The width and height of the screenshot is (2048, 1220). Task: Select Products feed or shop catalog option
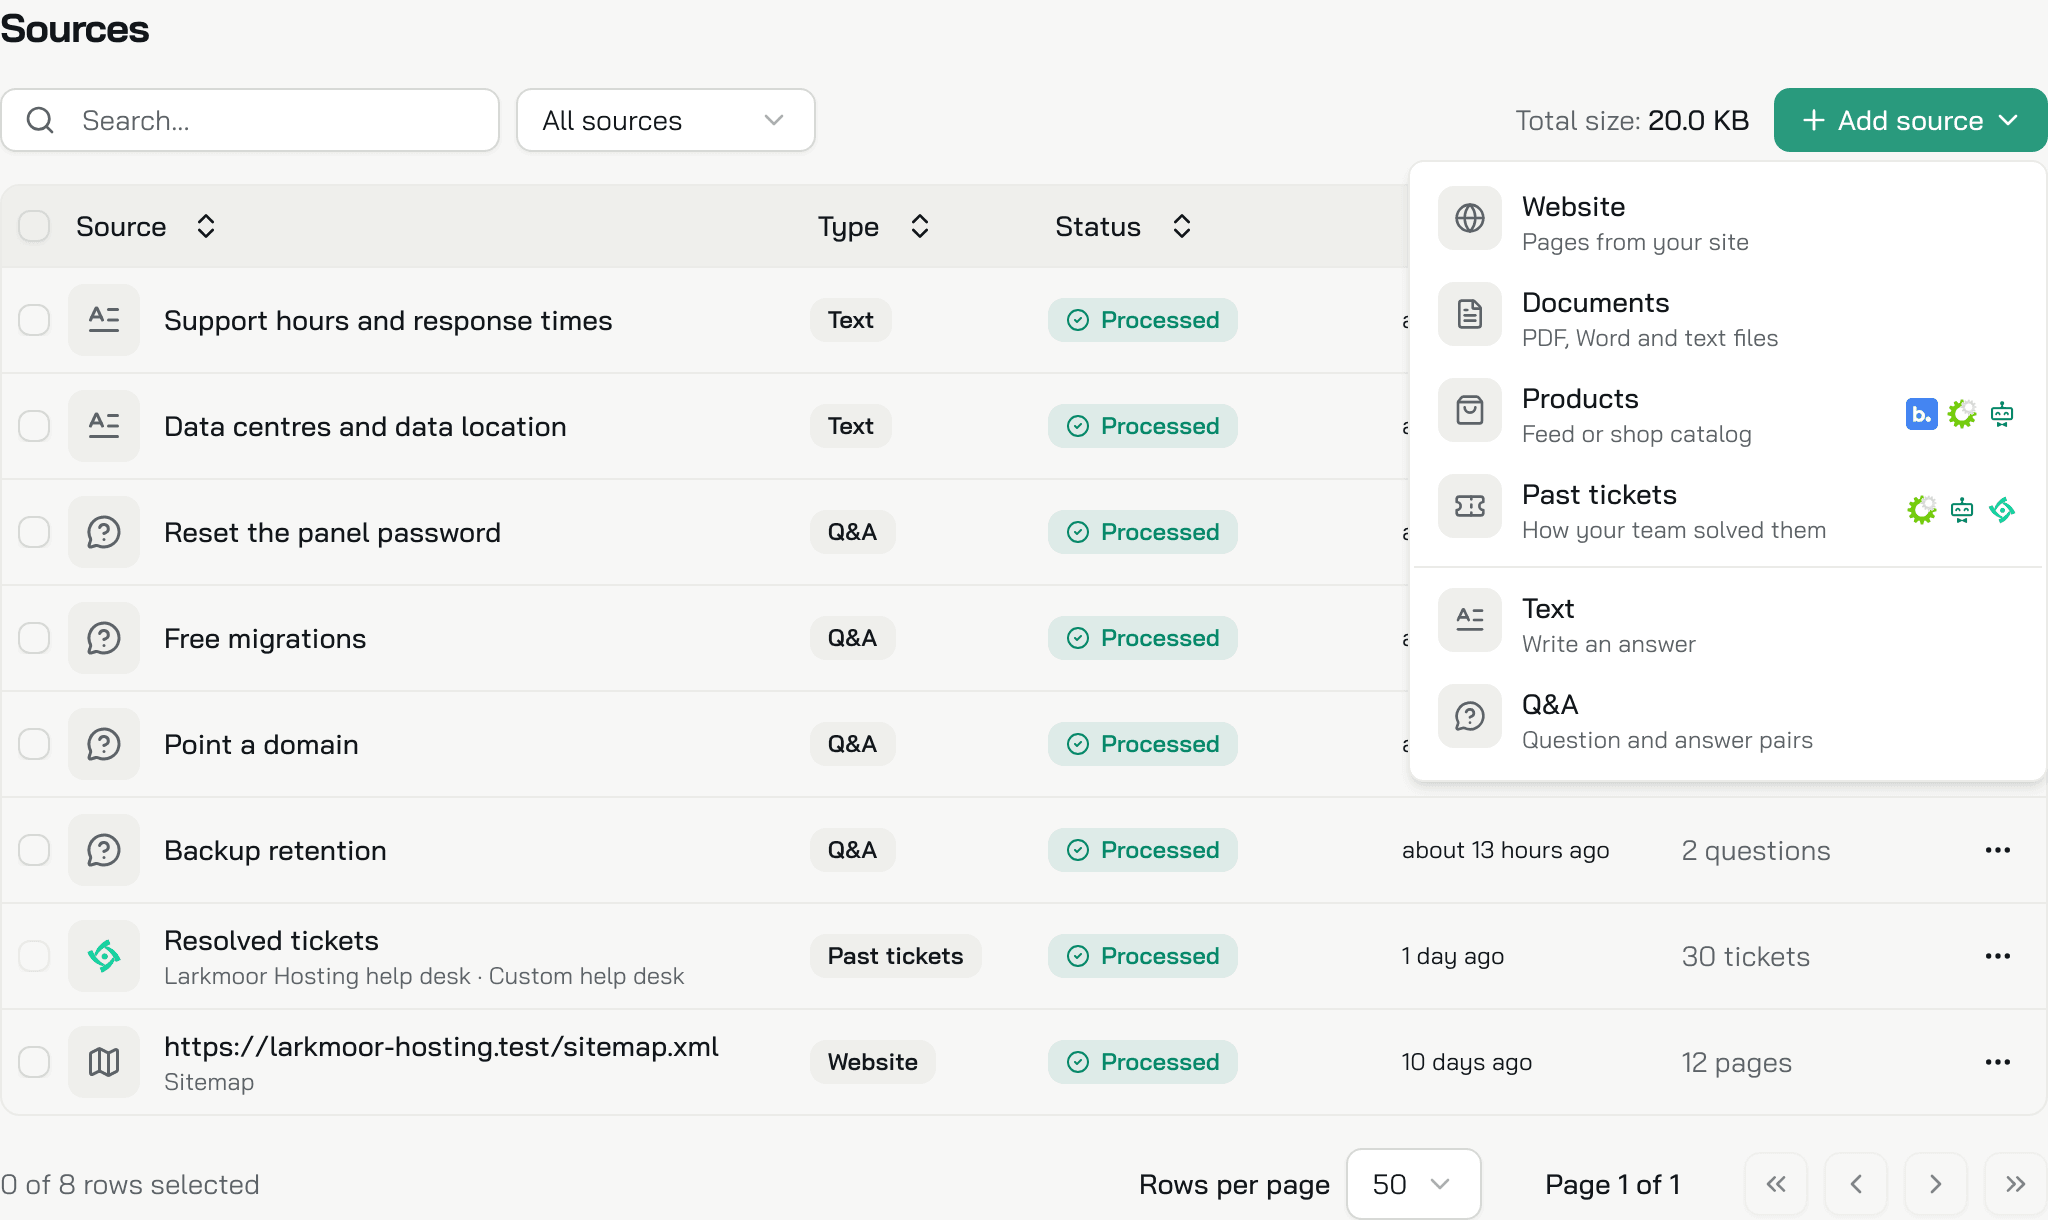(x=1727, y=414)
